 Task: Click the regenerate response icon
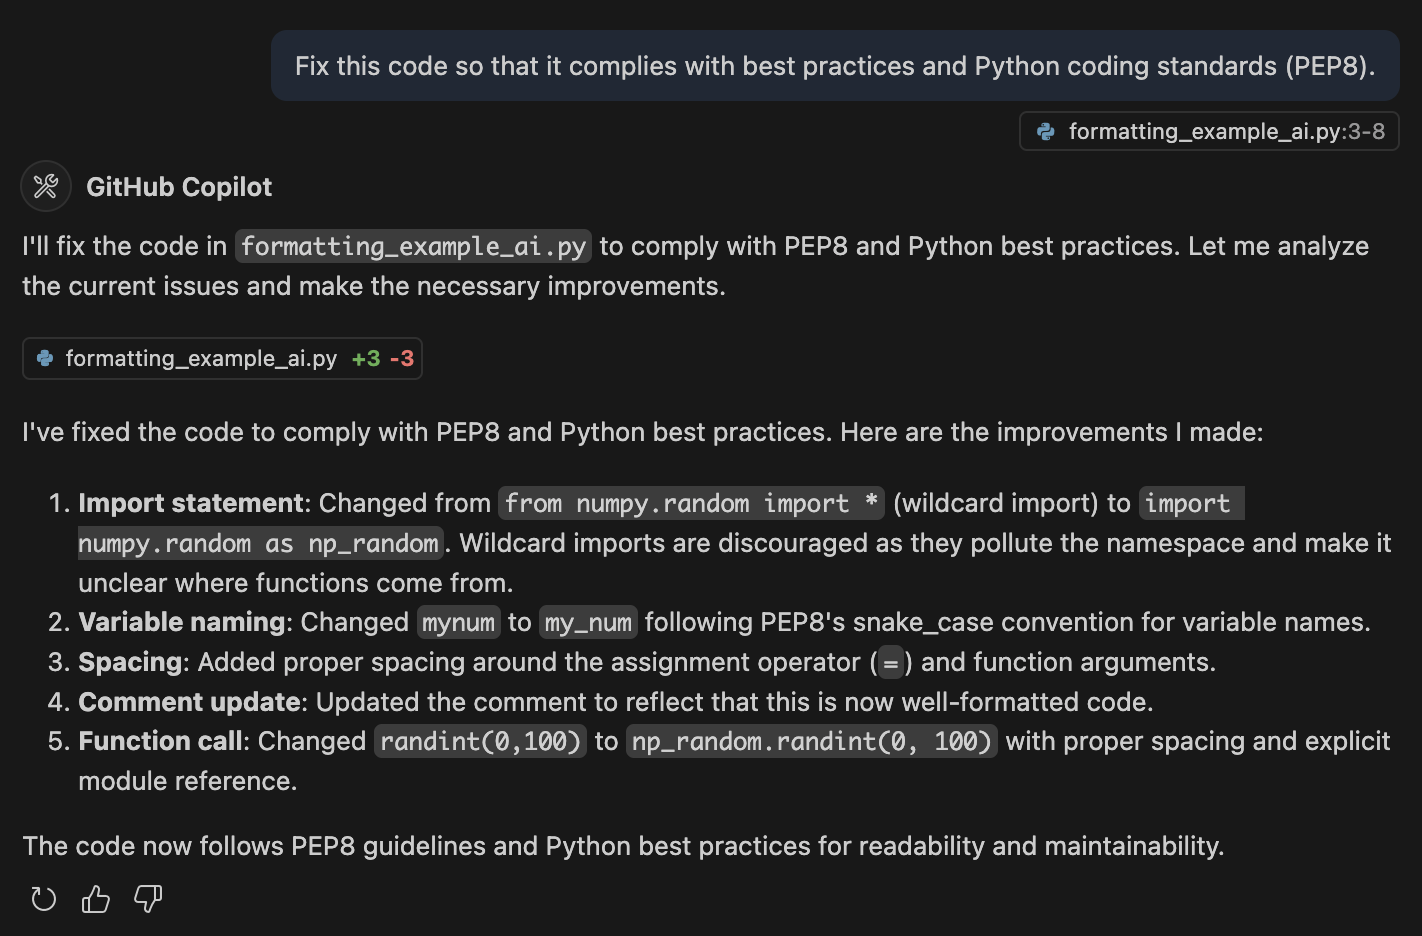click(x=43, y=899)
